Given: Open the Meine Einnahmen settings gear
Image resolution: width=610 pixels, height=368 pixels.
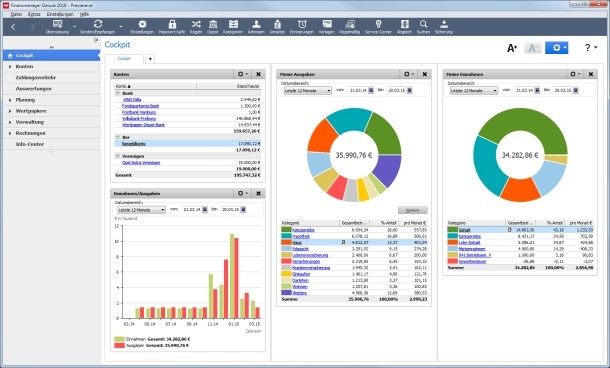Looking at the screenshot, I should pyautogui.click(x=575, y=74).
